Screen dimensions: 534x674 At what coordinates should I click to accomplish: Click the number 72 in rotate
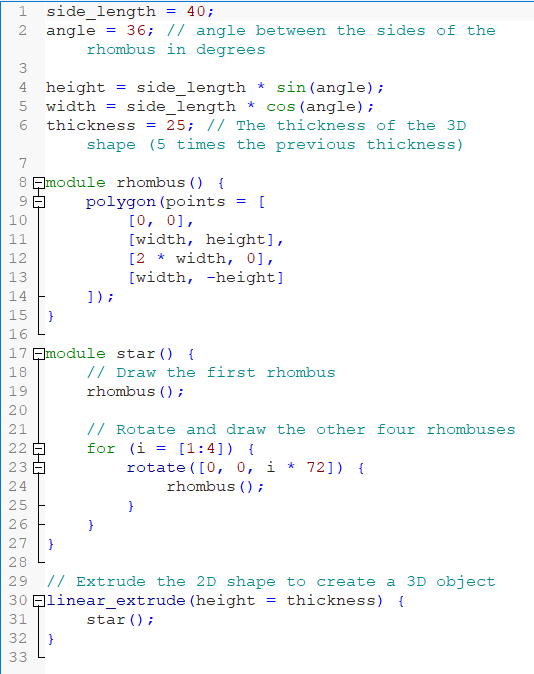click(316, 468)
